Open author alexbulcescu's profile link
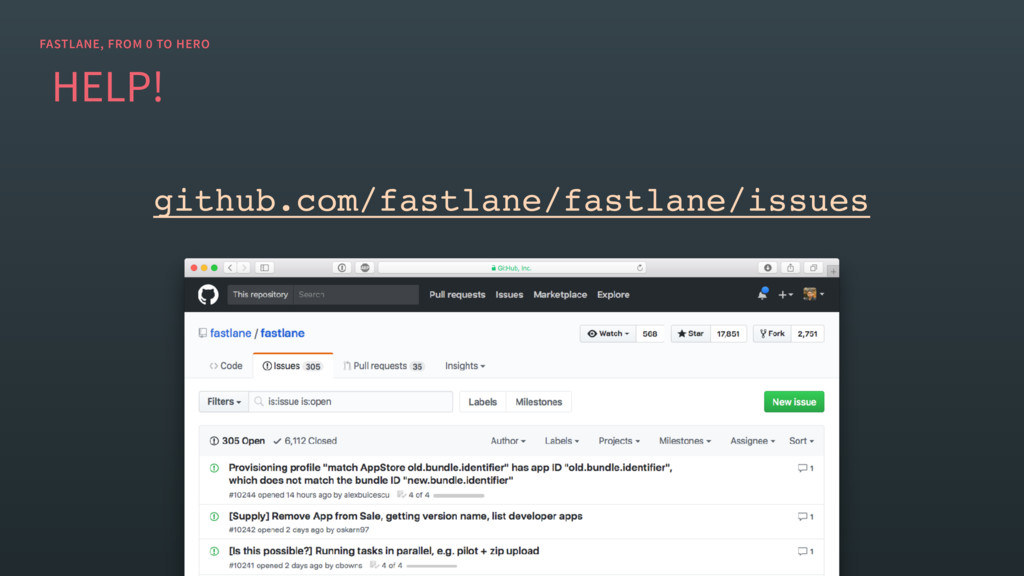The height and width of the screenshot is (576, 1024). (x=366, y=495)
